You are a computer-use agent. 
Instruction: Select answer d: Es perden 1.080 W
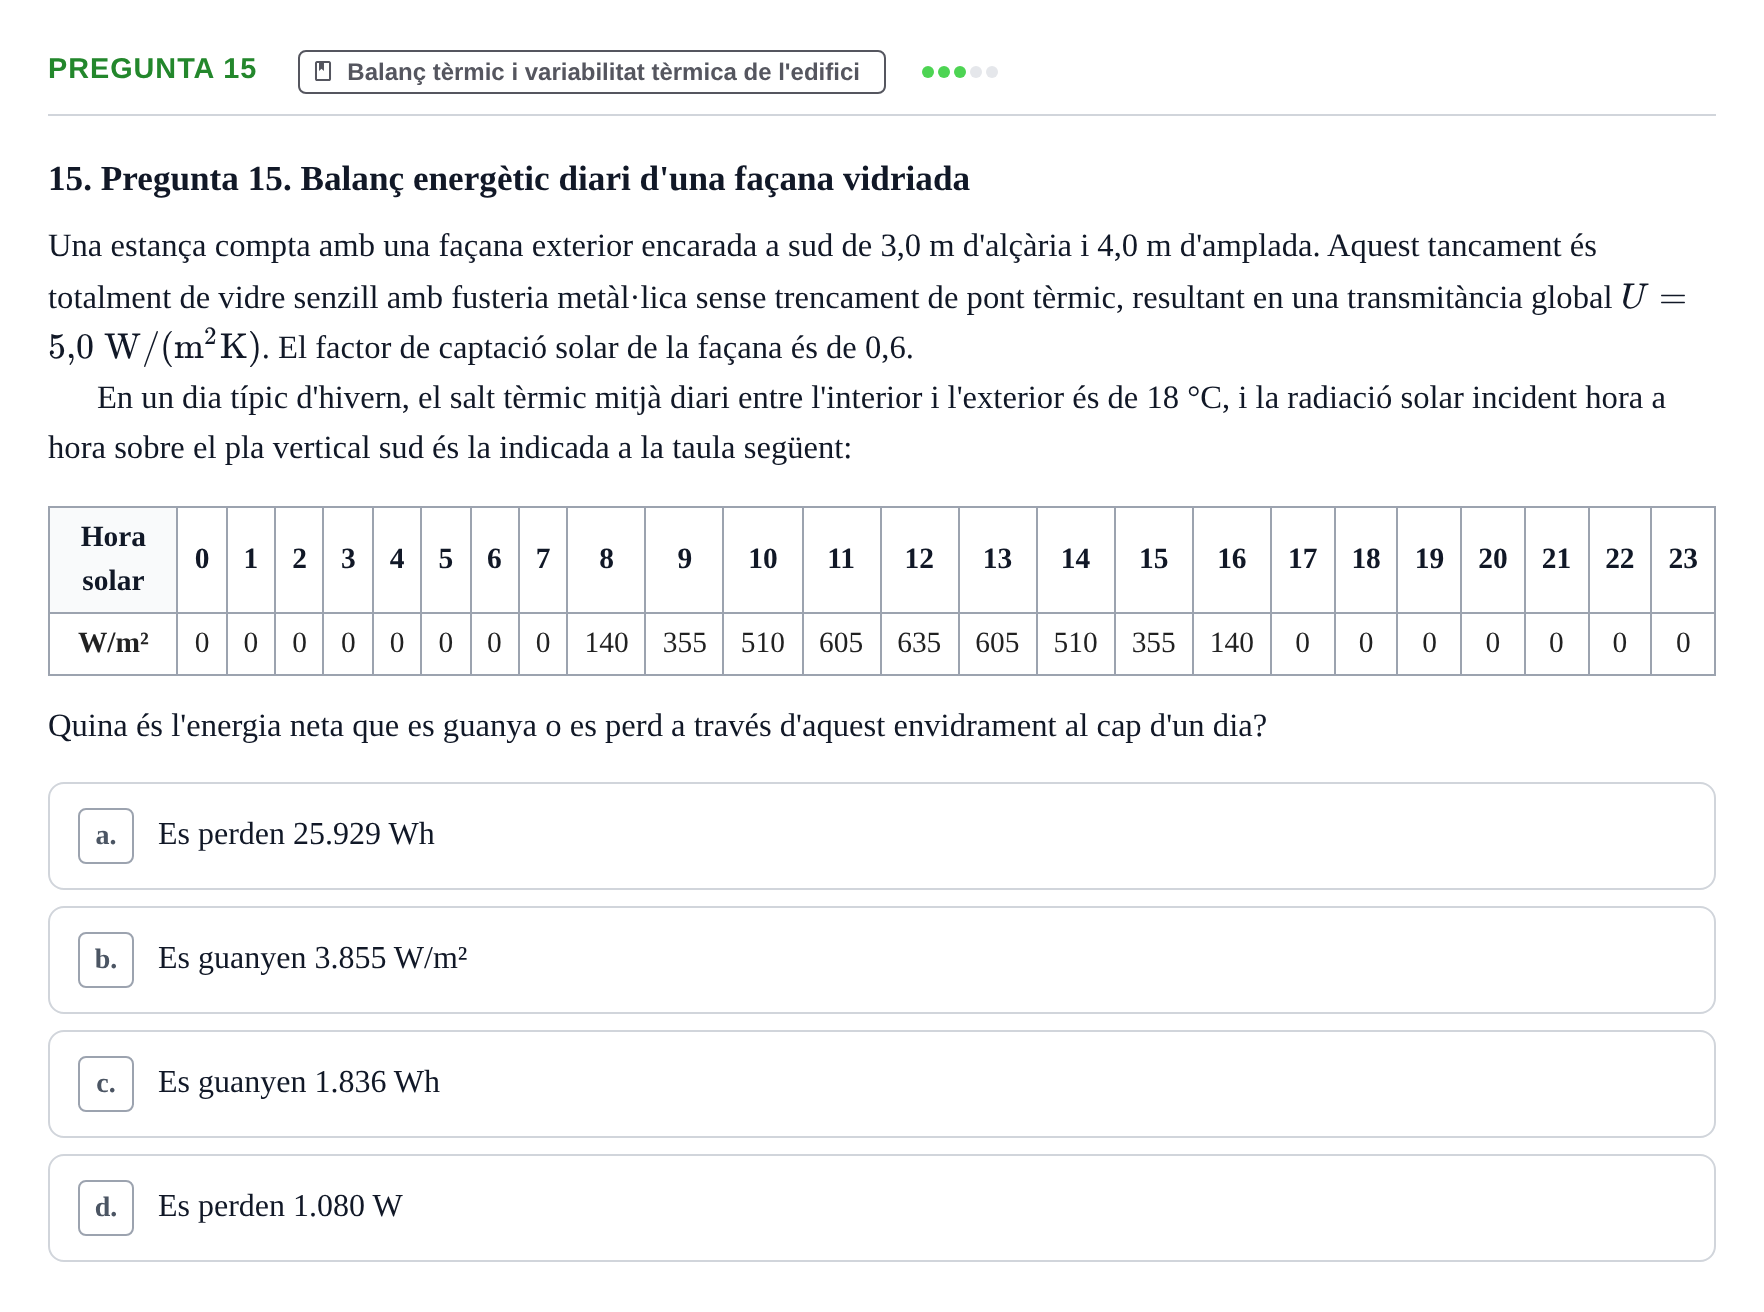click(881, 1208)
